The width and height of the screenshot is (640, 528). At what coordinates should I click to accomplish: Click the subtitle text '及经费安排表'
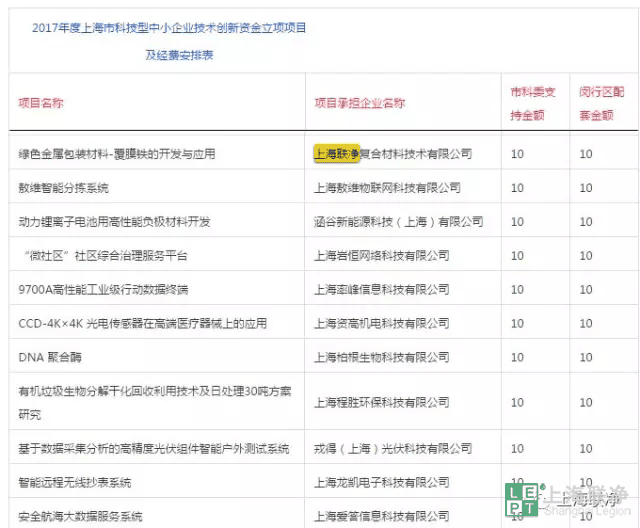(179, 55)
